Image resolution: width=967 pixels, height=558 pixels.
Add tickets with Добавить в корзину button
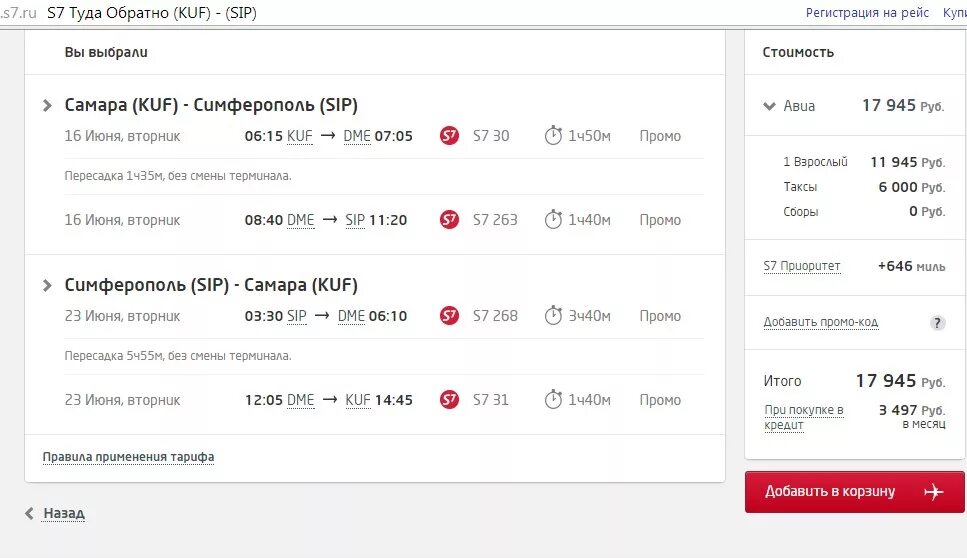(x=854, y=491)
